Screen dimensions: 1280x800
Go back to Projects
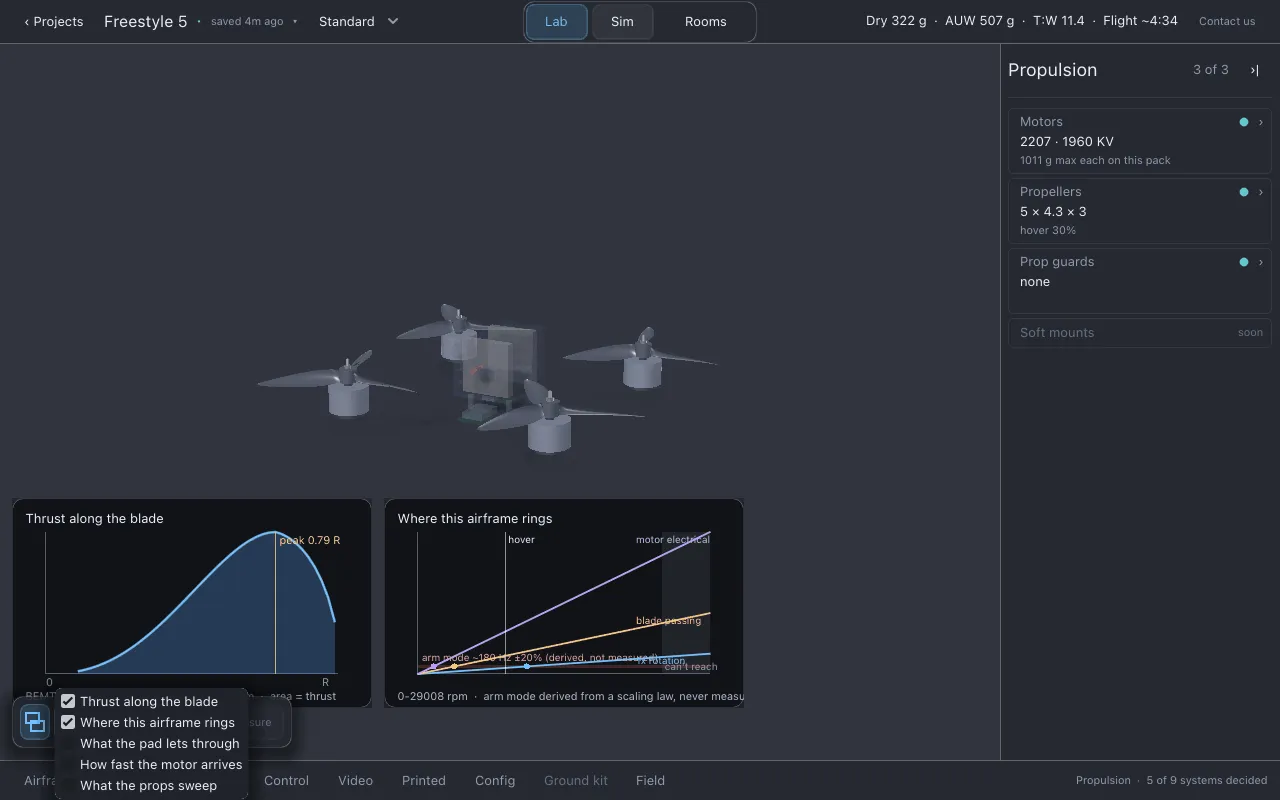tap(54, 21)
